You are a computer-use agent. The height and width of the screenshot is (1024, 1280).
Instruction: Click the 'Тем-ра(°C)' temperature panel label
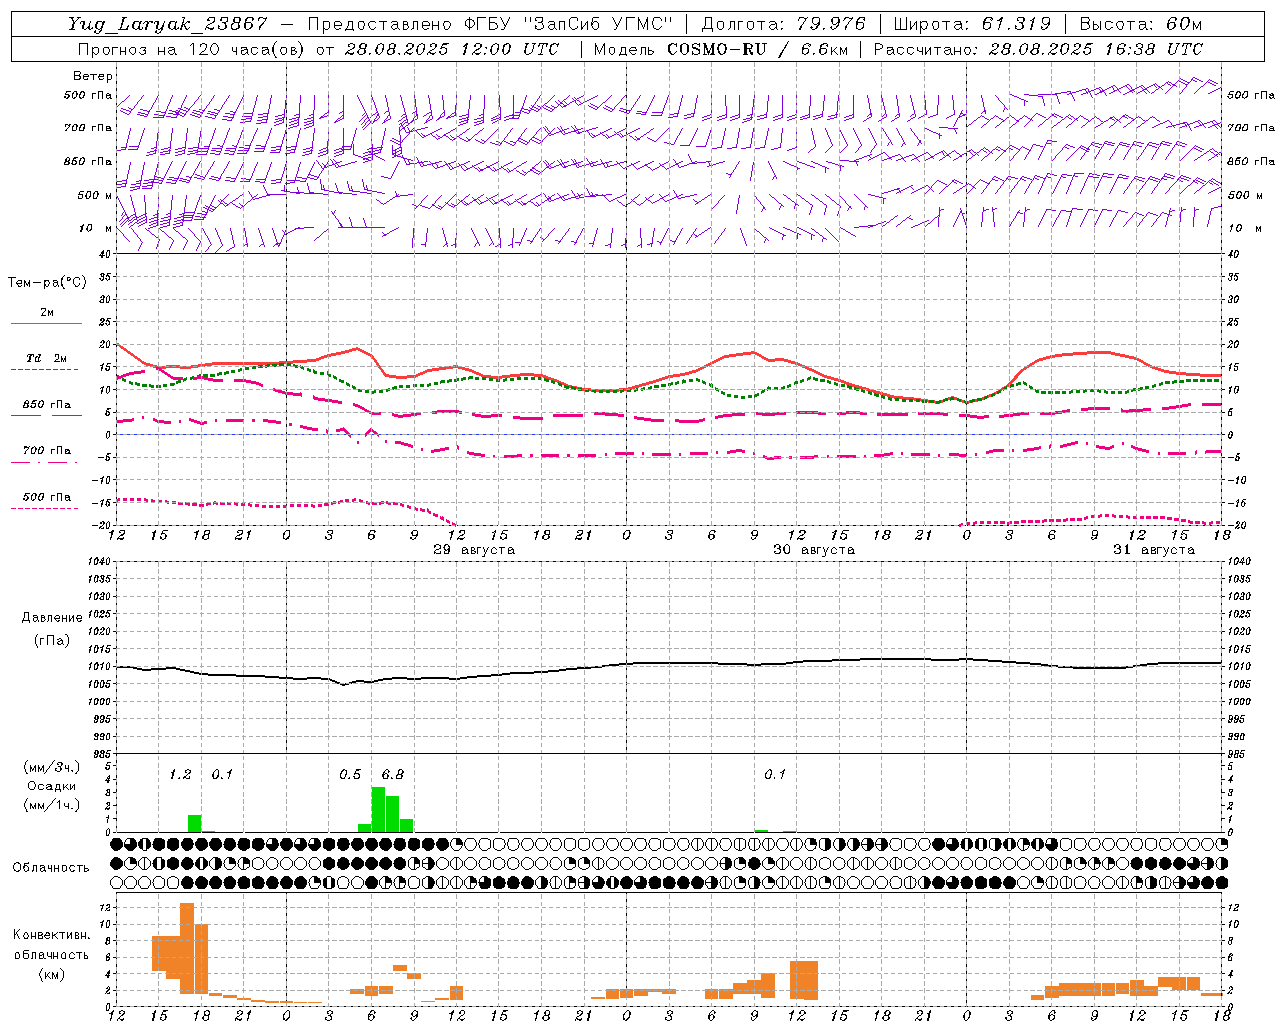(x=47, y=283)
